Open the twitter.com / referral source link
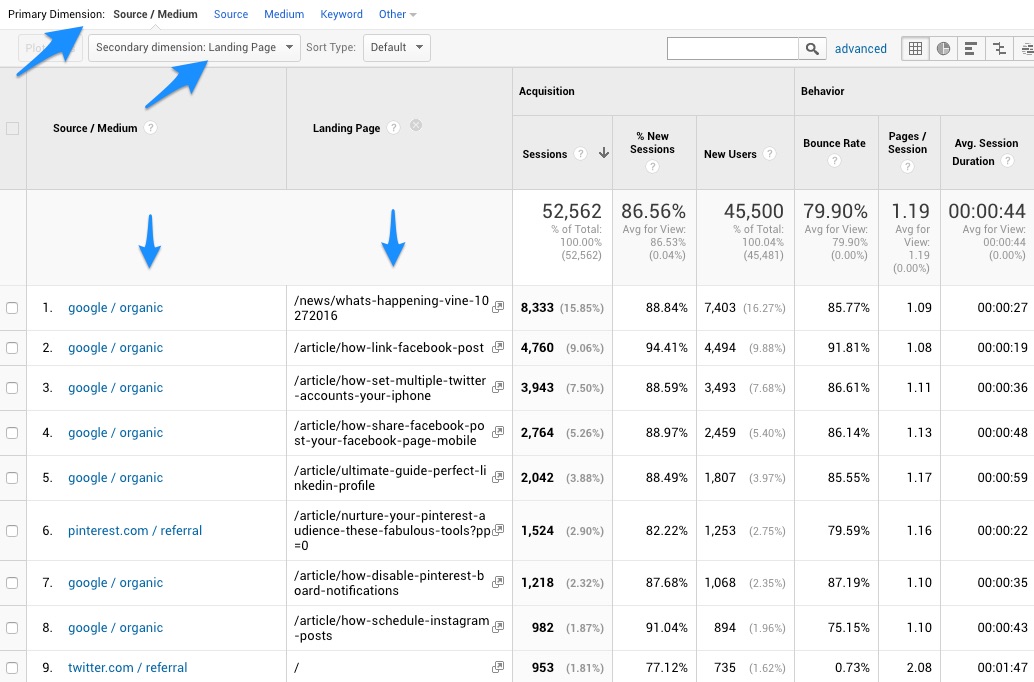 pyautogui.click(x=127, y=668)
